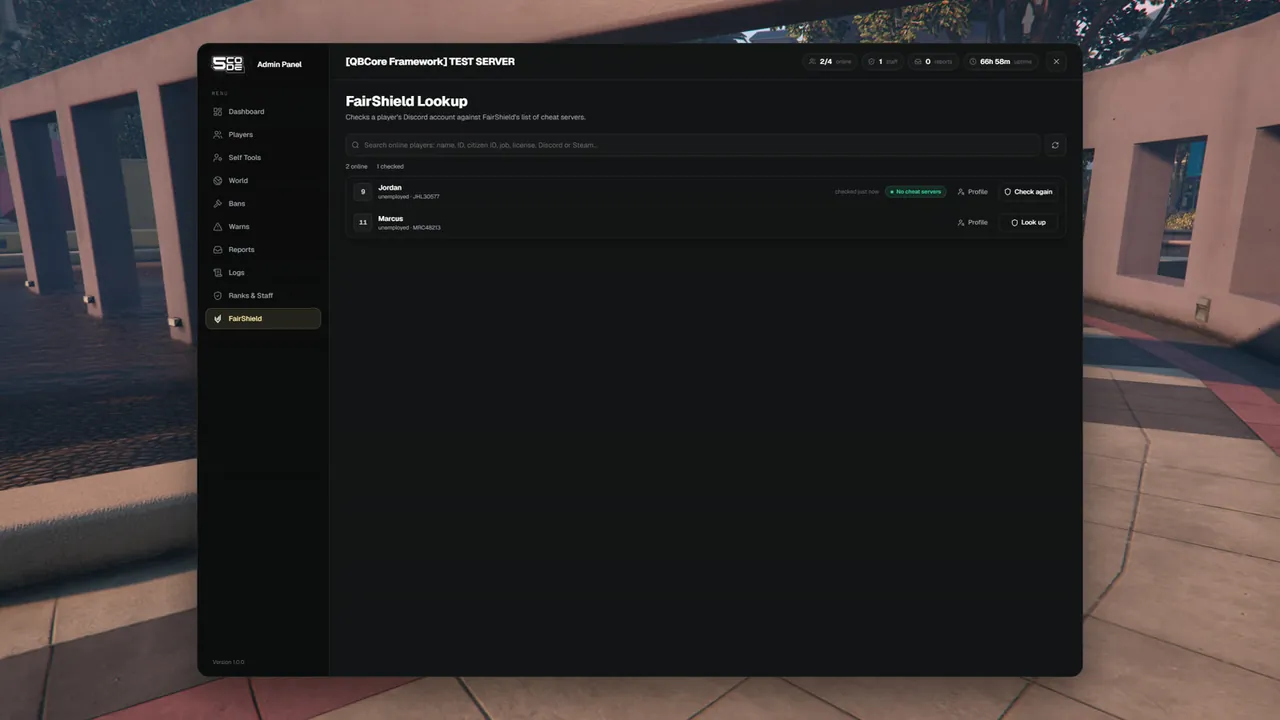
Task: Click the "checked just now" text
Action: [x=857, y=192]
